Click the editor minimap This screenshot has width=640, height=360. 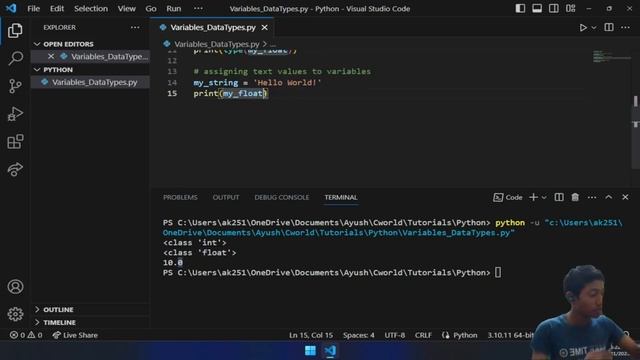pos(611,57)
